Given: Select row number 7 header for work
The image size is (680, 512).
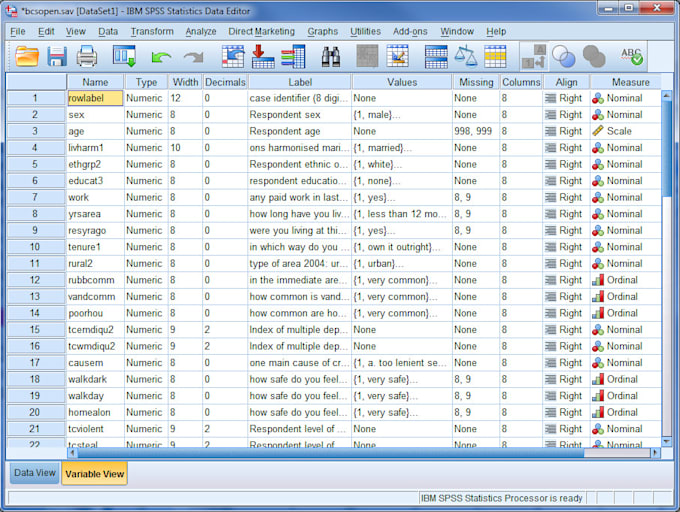Looking at the screenshot, I should (x=36, y=197).
